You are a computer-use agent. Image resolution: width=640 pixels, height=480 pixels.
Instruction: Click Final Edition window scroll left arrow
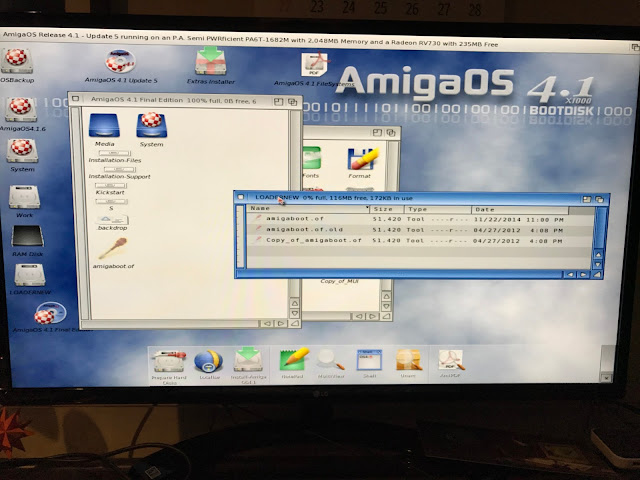[x=267, y=323]
